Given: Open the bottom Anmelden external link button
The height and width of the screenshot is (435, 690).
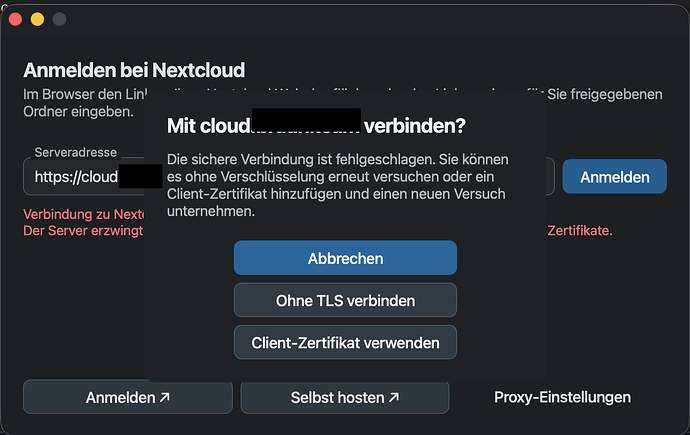Looking at the screenshot, I should coord(128,397).
